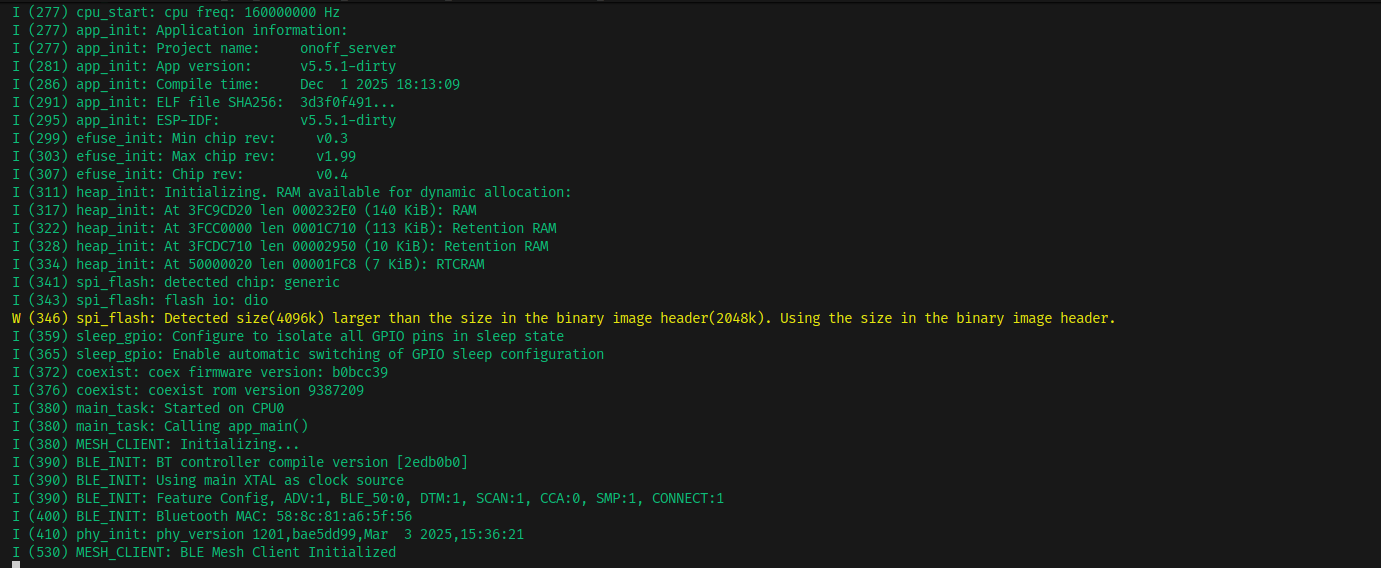The image size is (1381, 568).
Task: Click the yellow spi_flash warning line
Action: click(x=563, y=318)
